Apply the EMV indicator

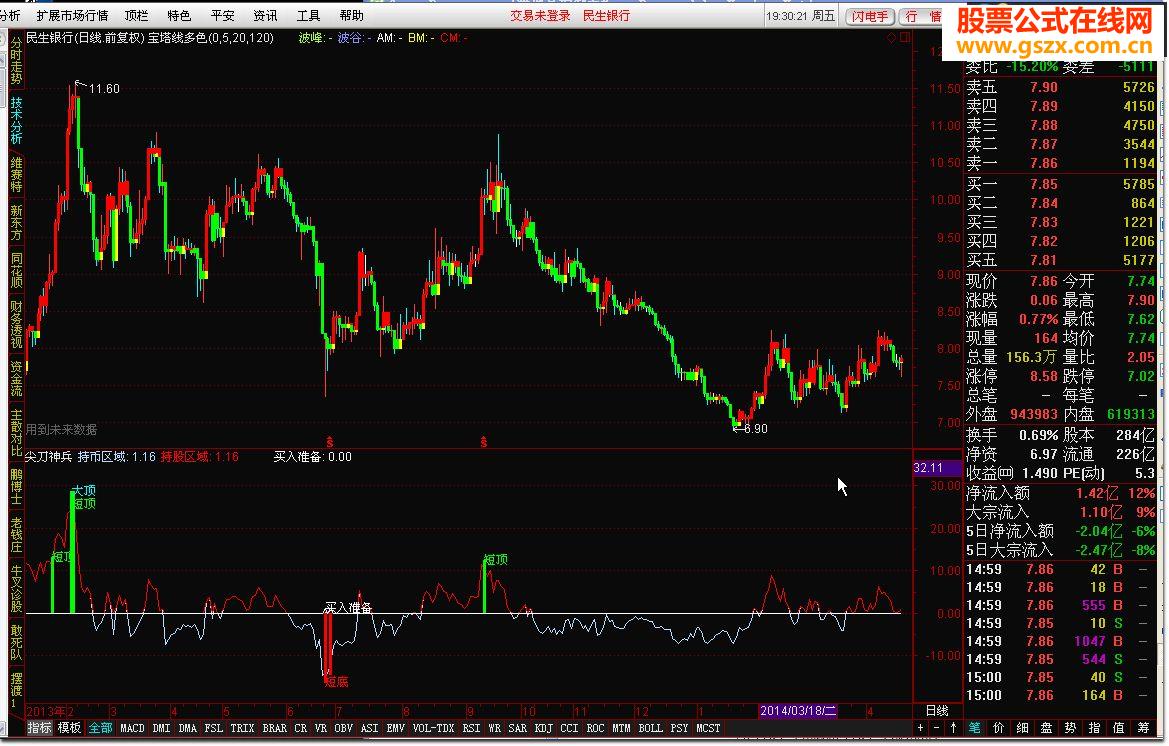(x=395, y=727)
